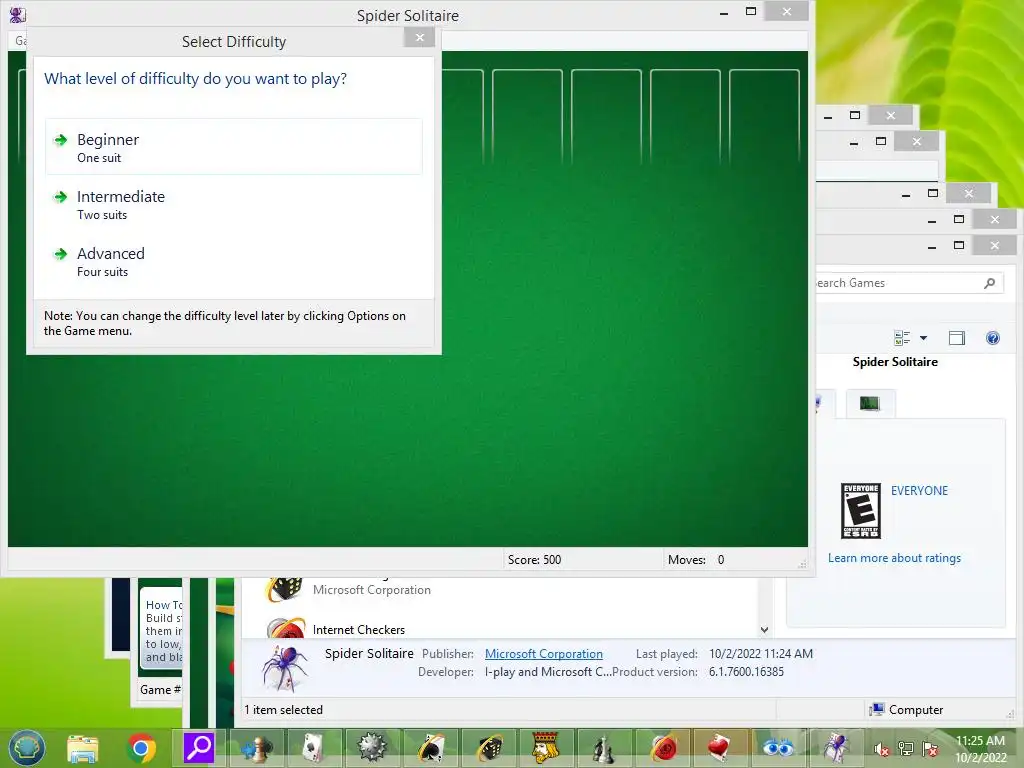1024x768 pixels.
Task: Click the muted volume tray icon
Action: (x=882, y=749)
